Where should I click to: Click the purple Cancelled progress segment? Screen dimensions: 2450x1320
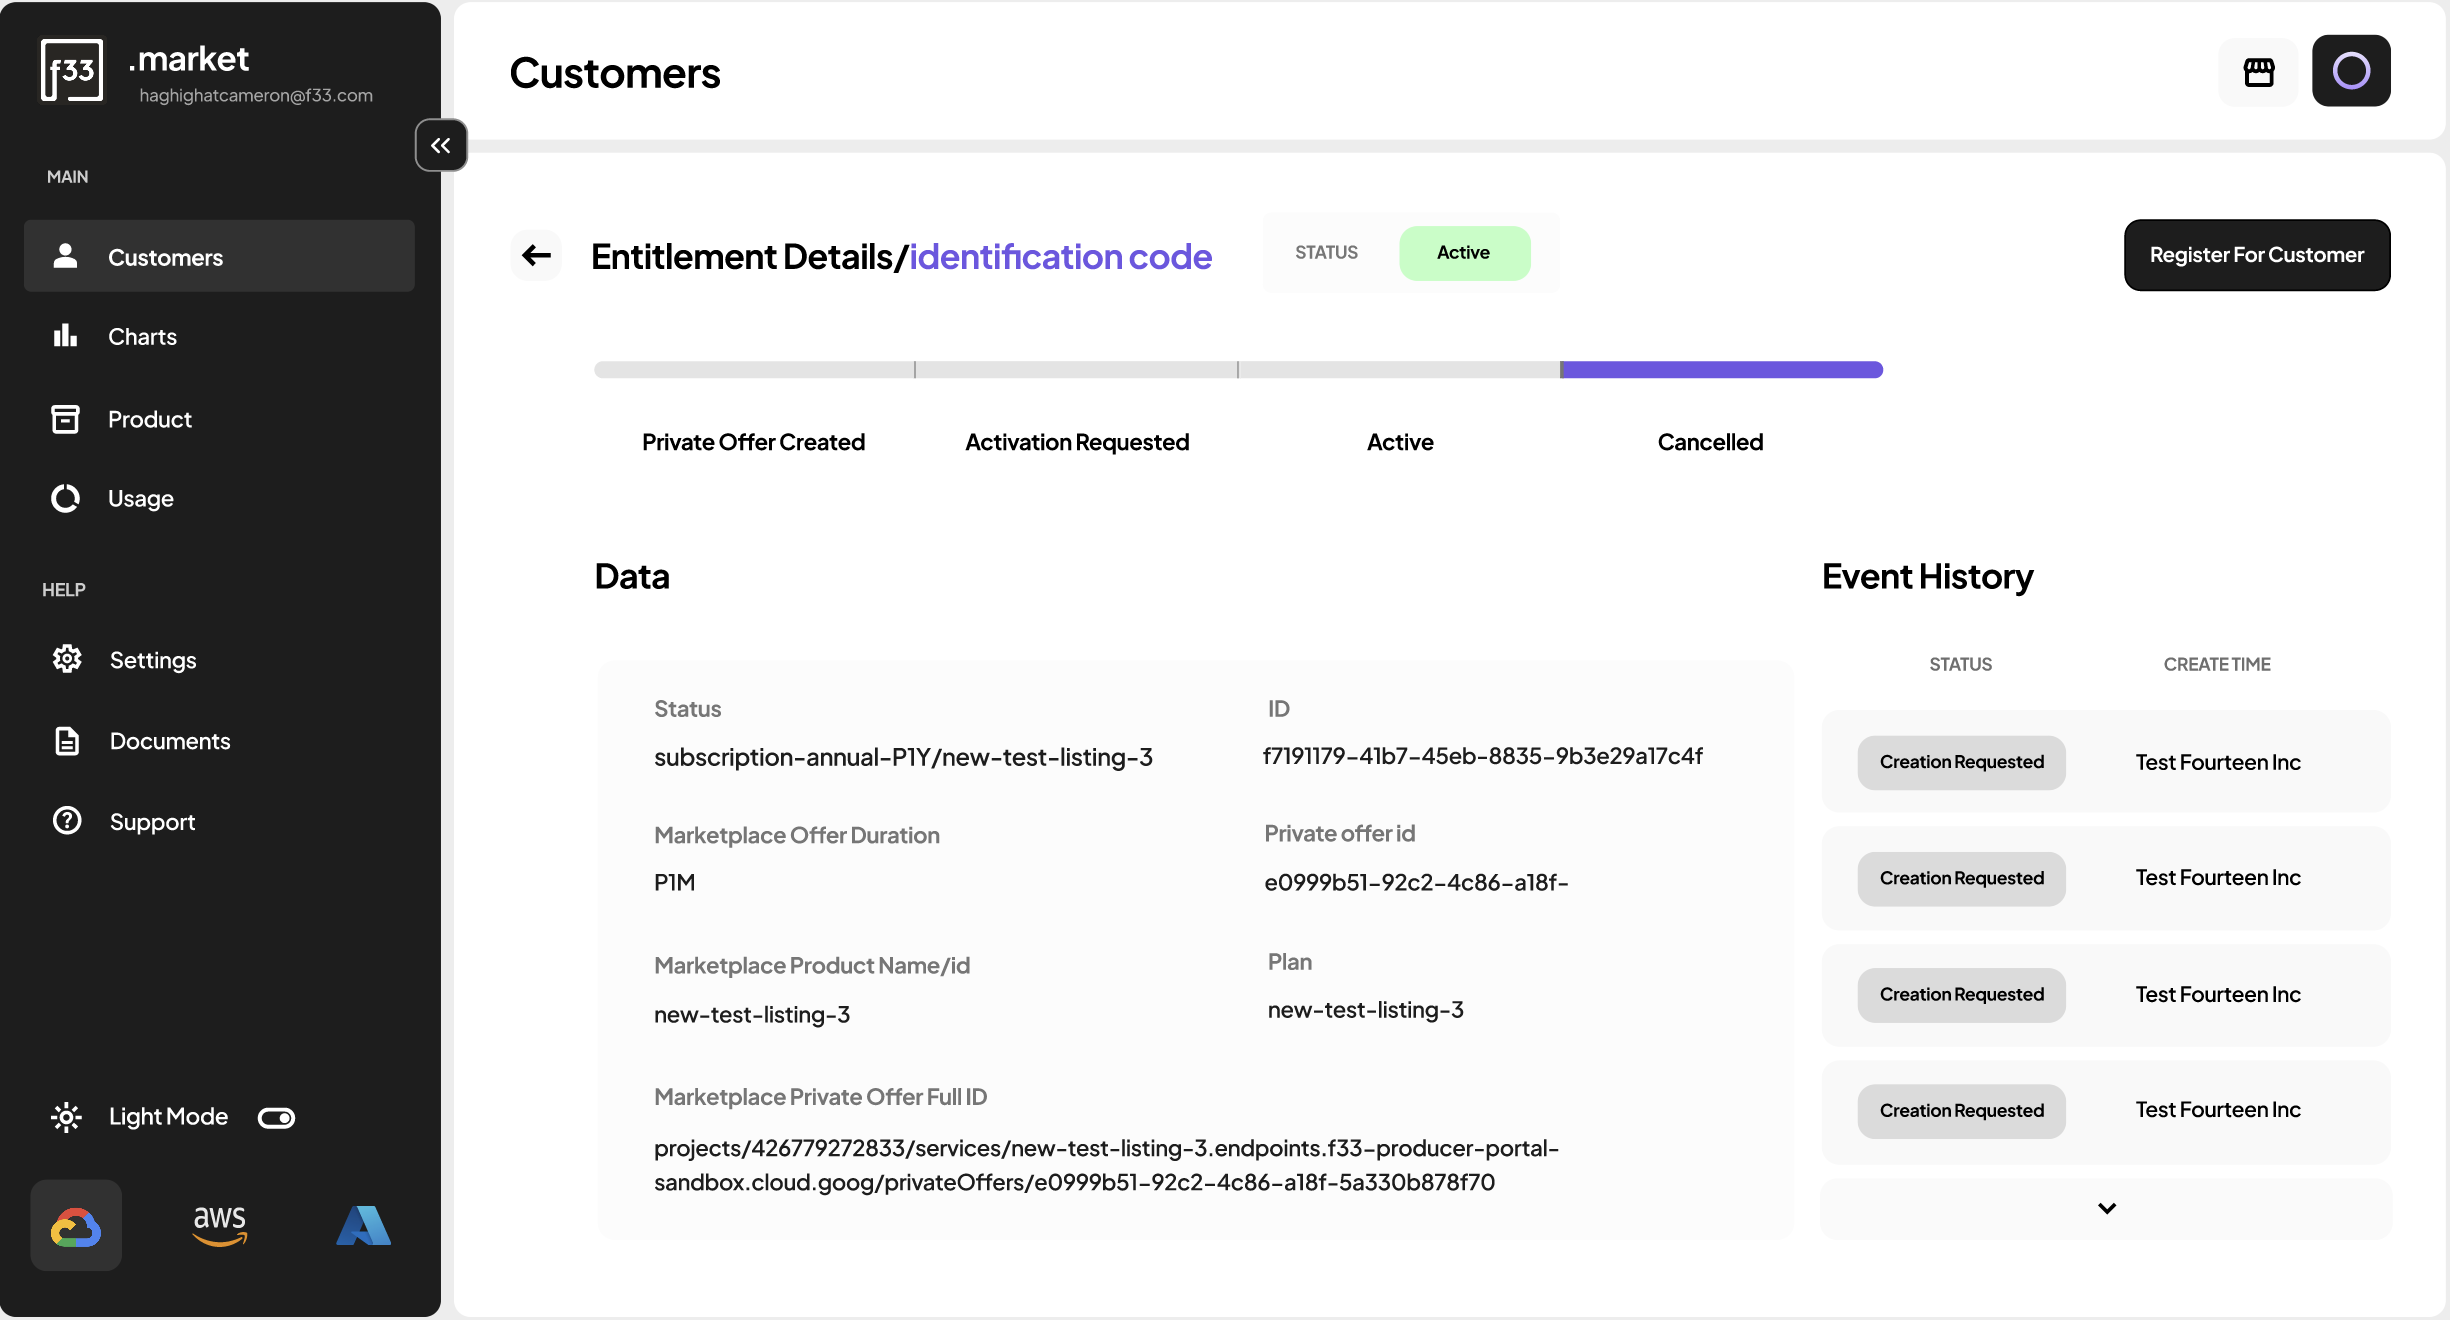[1720, 370]
